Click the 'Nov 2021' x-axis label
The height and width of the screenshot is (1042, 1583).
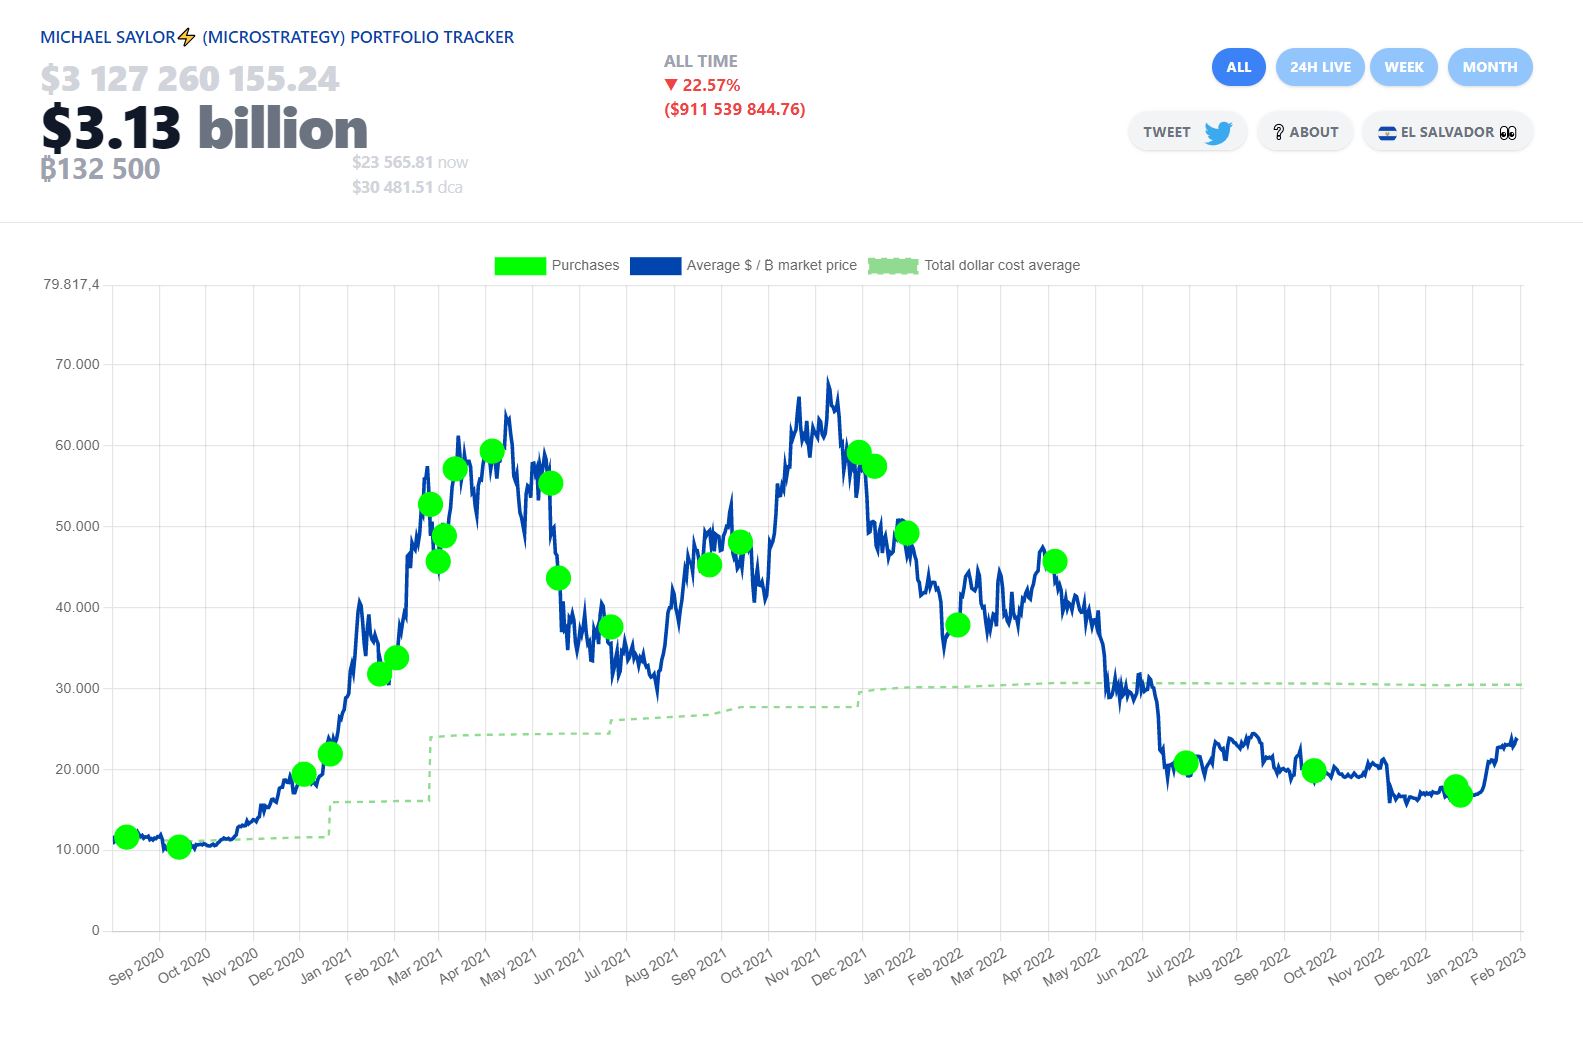pos(792,966)
